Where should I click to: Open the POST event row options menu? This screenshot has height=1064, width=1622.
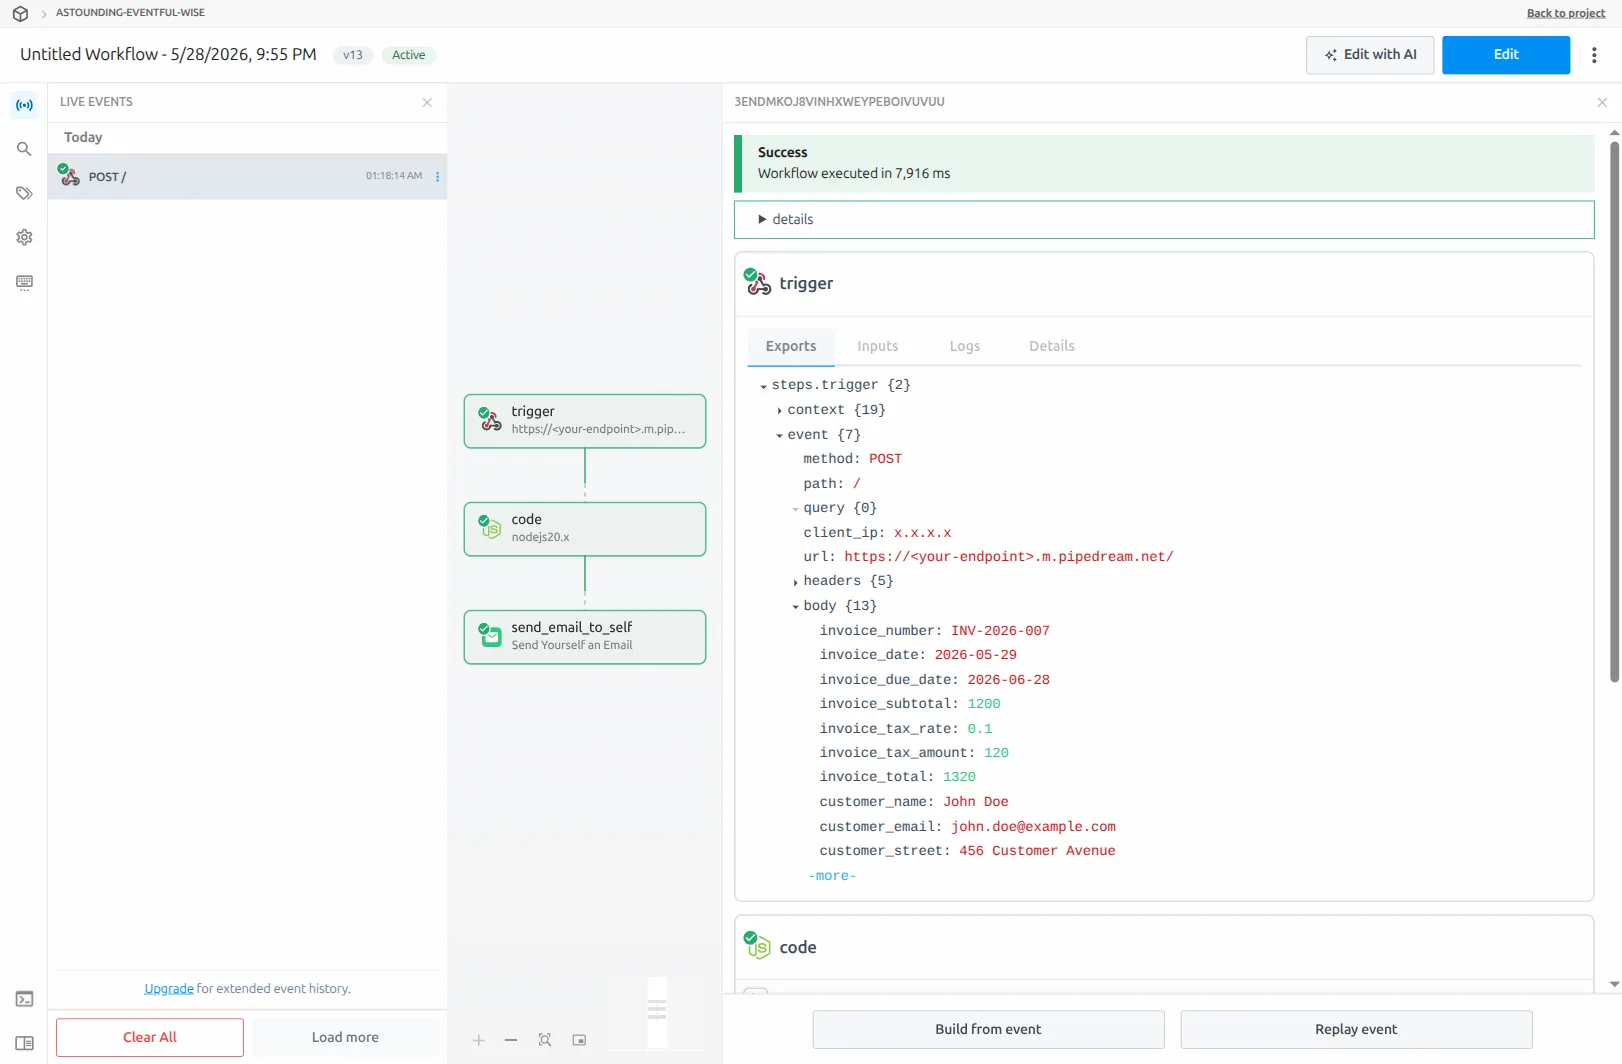pos(437,177)
